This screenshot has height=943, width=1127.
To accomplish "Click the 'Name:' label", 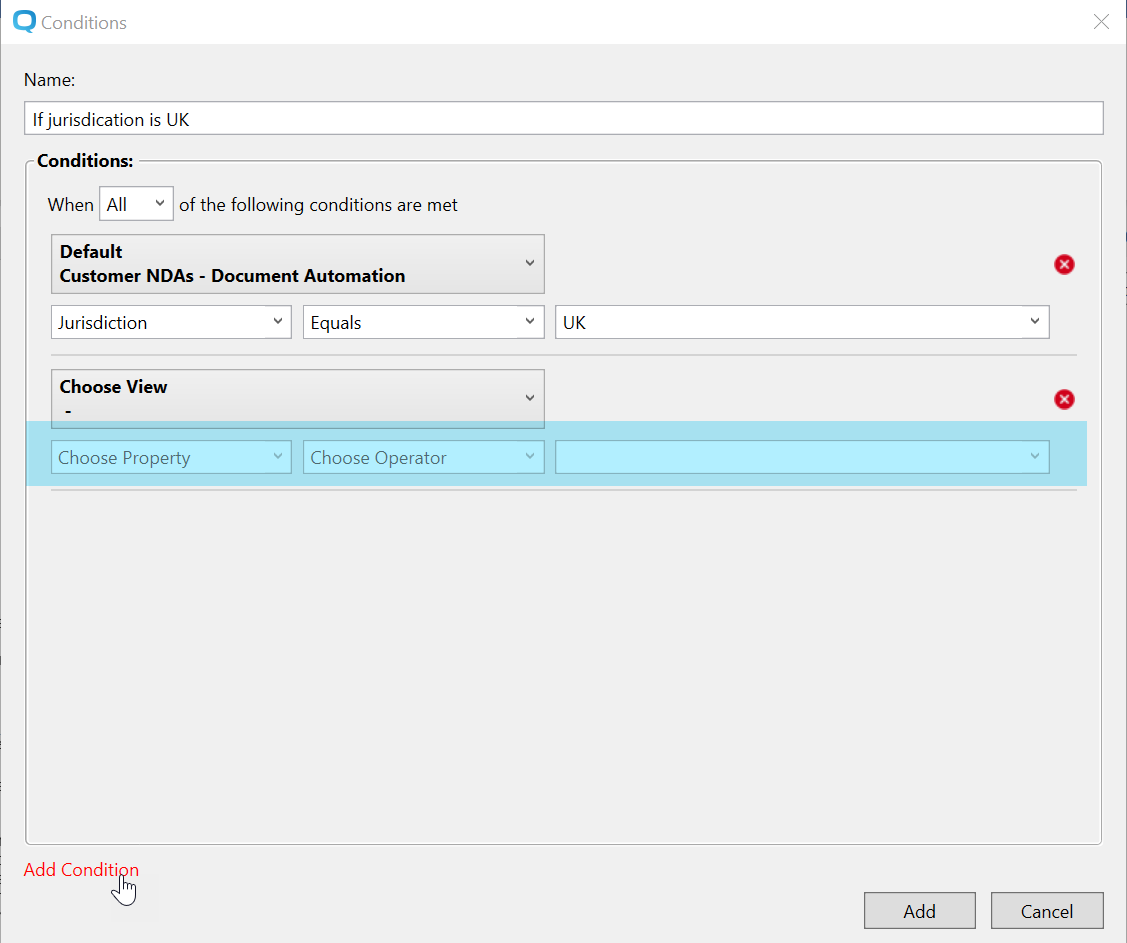I will pos(49,80).
